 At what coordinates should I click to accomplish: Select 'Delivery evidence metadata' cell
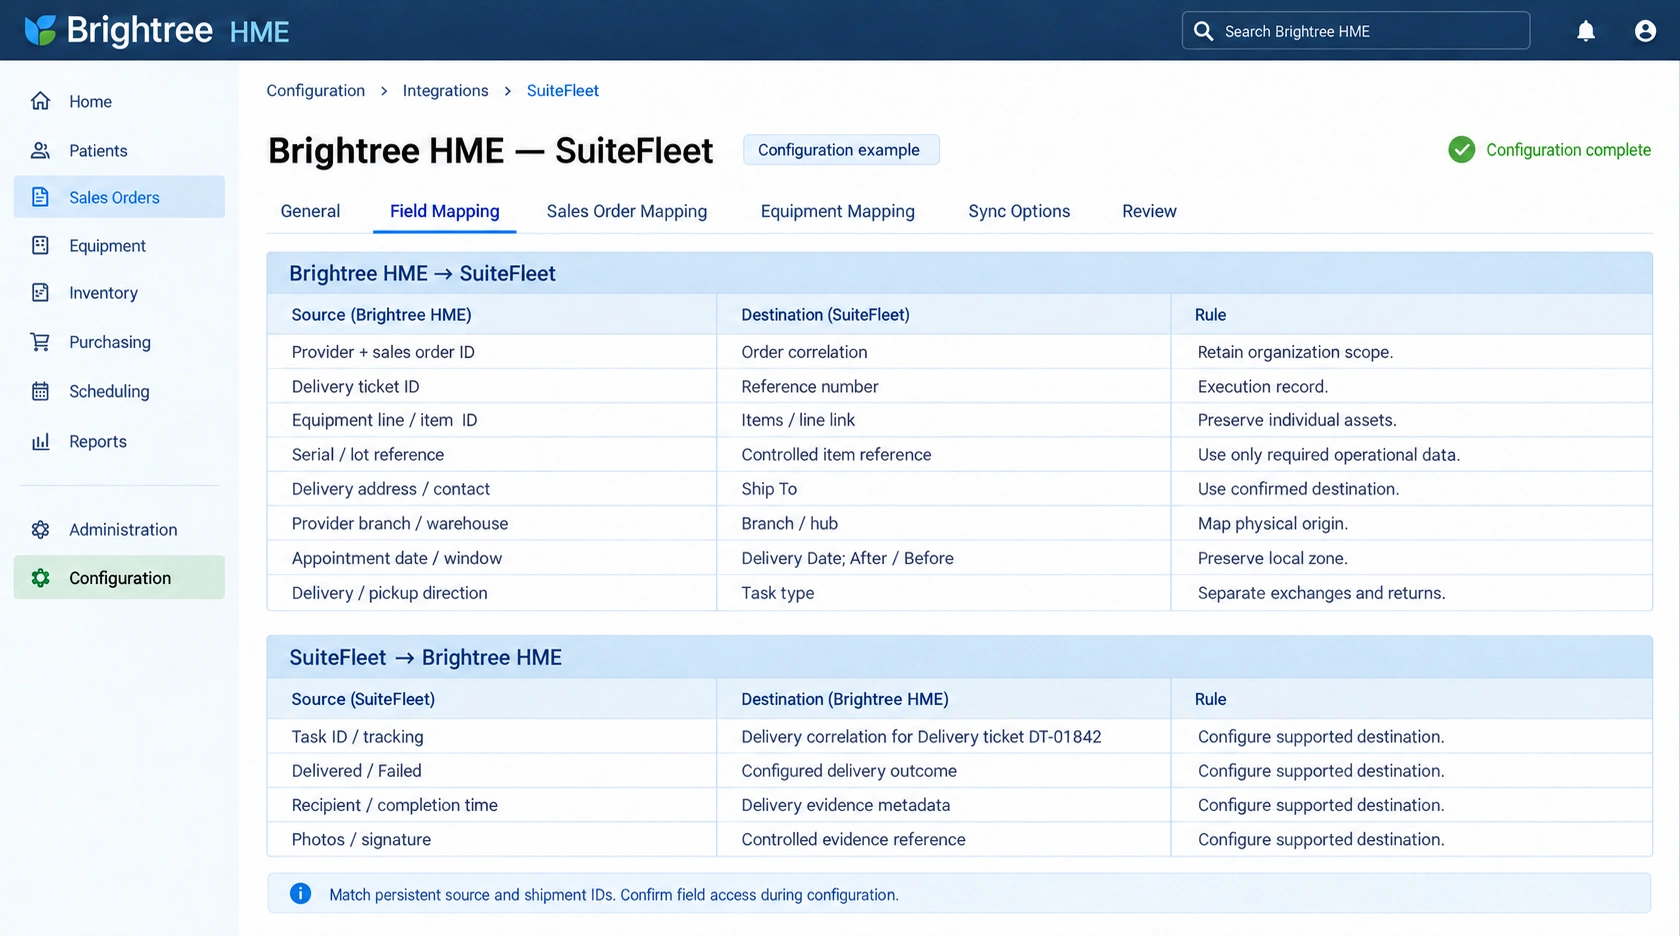pos(943,805)
